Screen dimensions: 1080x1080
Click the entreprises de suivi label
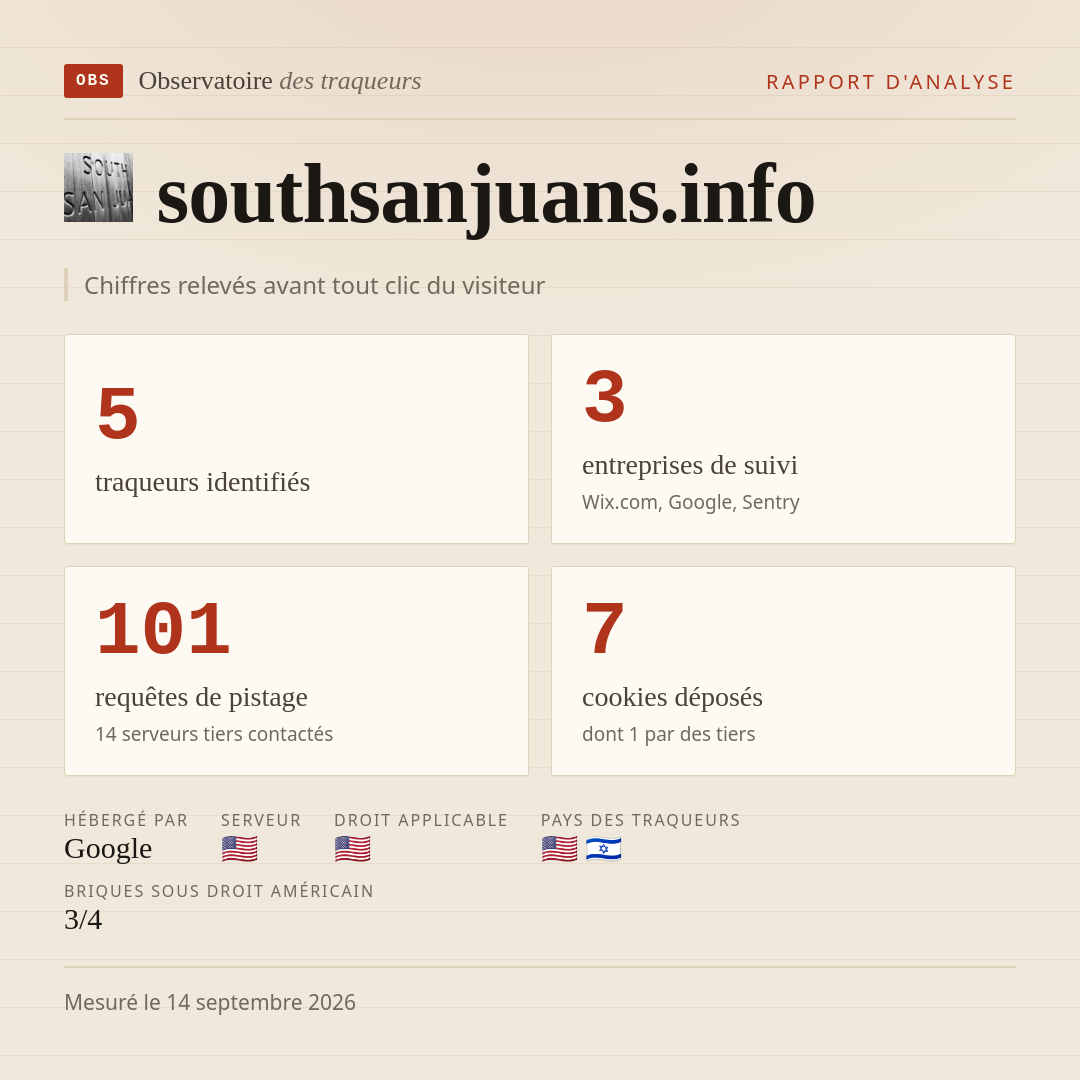pyautogui.click(x=690, y=465)
